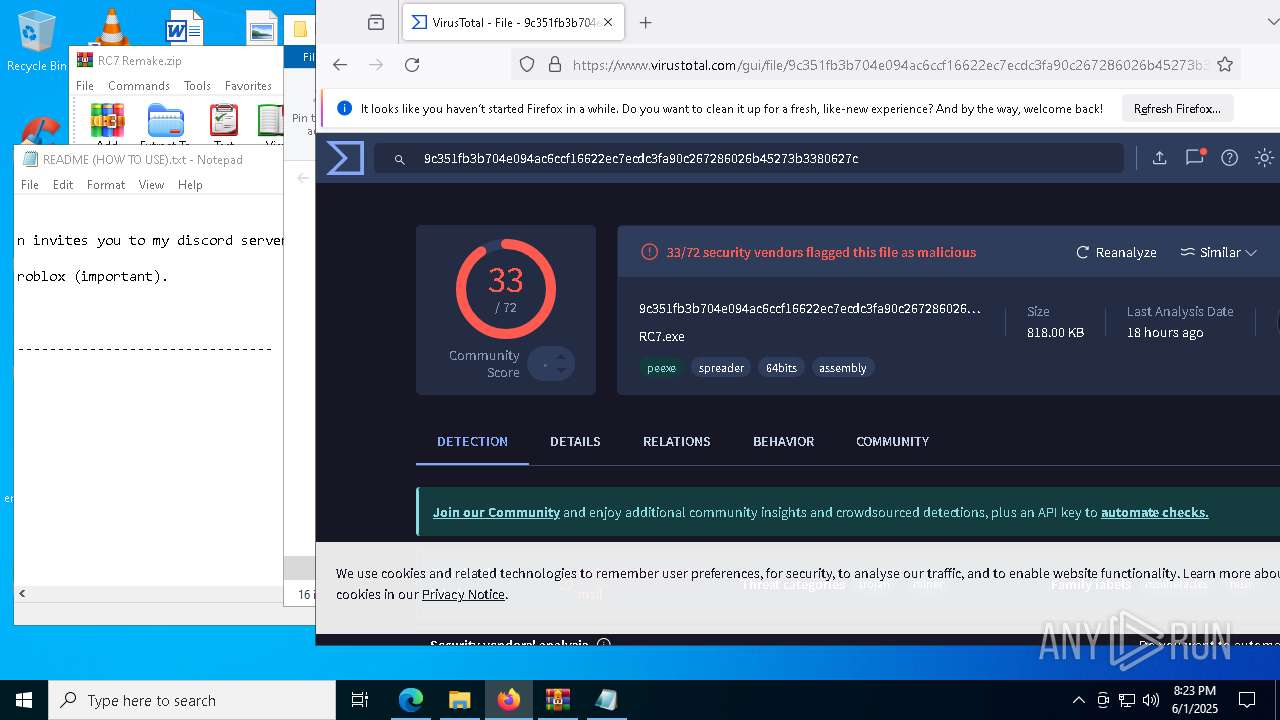1280x720 pixels.
Task: Toggle the VirusTotal light/dark theme icon
Action: pyautogui.click(x=1264, y=158)
